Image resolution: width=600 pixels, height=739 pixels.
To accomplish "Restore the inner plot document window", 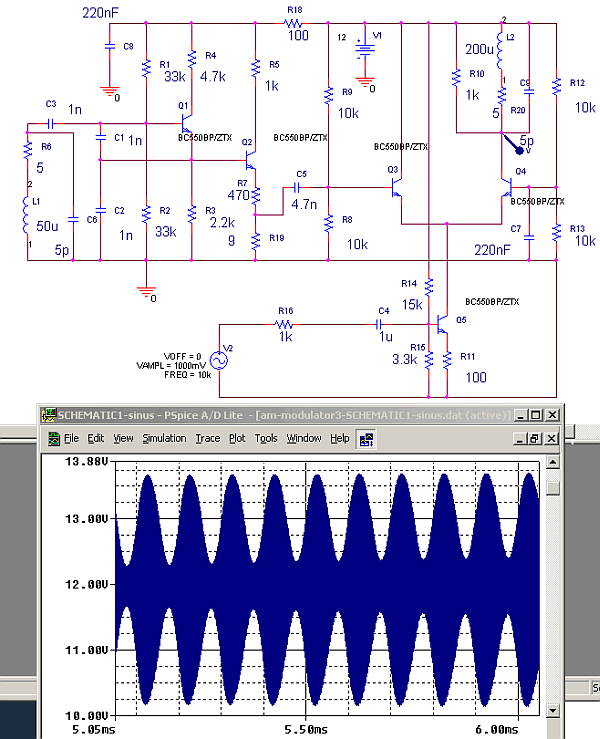I will point(534,439).
